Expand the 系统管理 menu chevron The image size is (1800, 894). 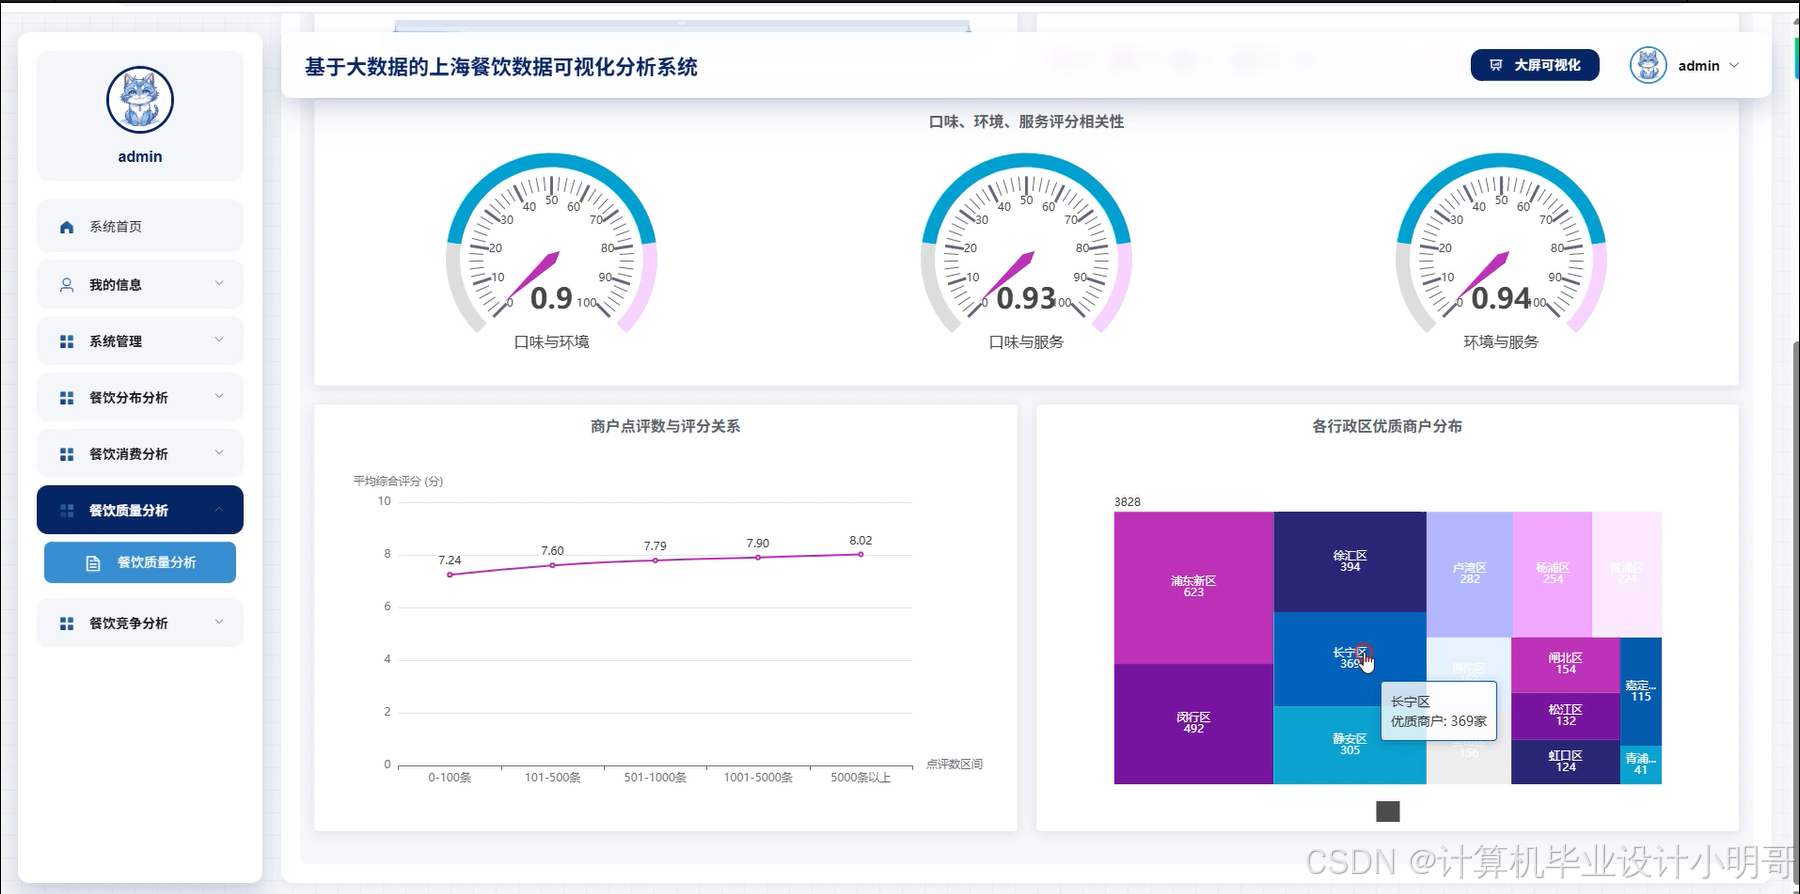(x=219, y=340)
